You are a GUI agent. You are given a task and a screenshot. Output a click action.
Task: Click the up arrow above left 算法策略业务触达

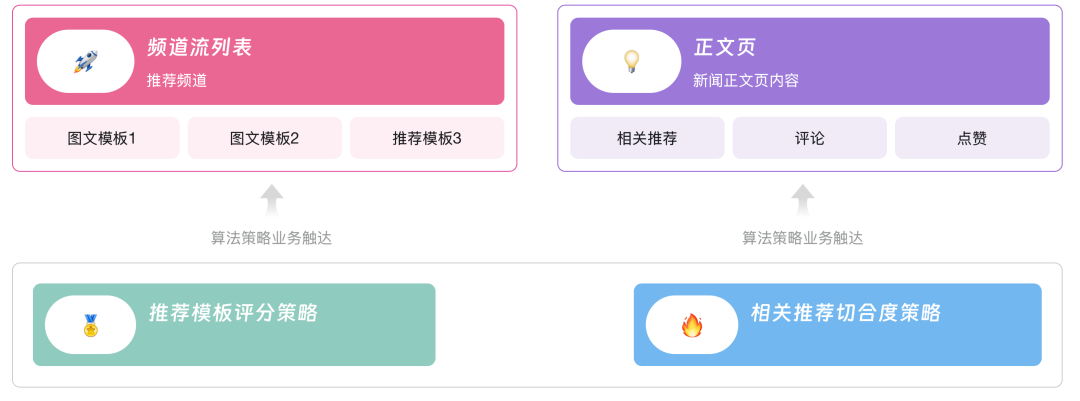click(271, 200)
